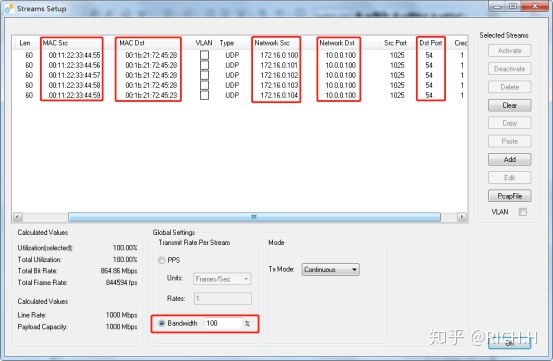
Task: Sort by the Len column header
Action: point(25,43)
